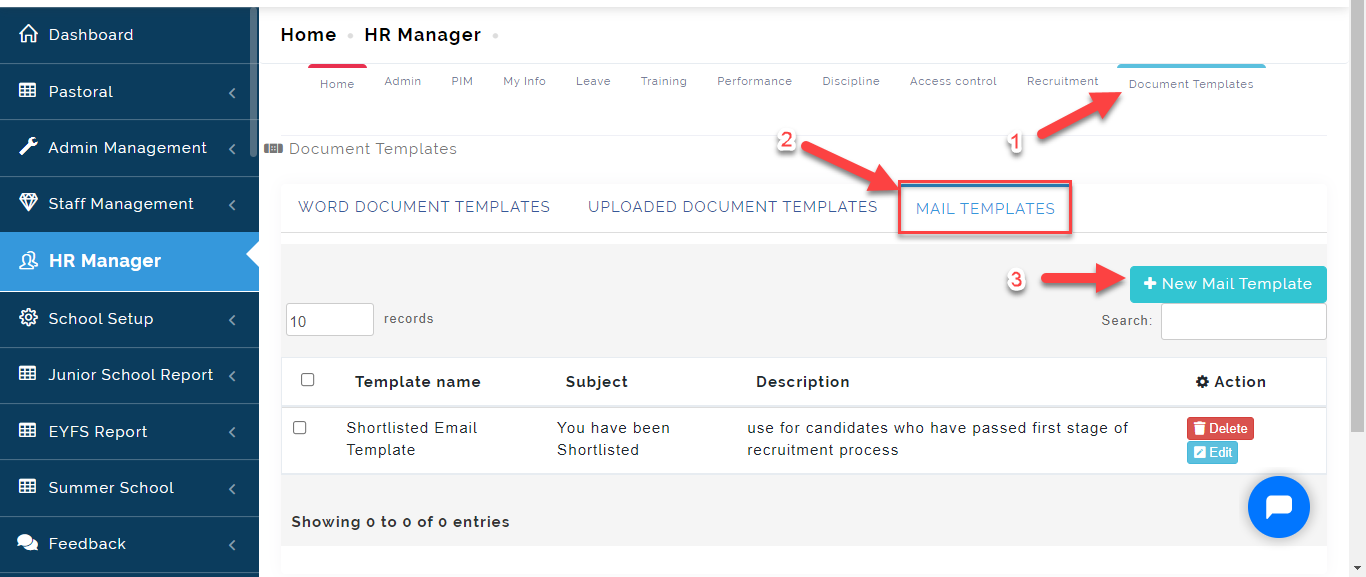Click the Admin Management wrench icon

coord(28,147)
